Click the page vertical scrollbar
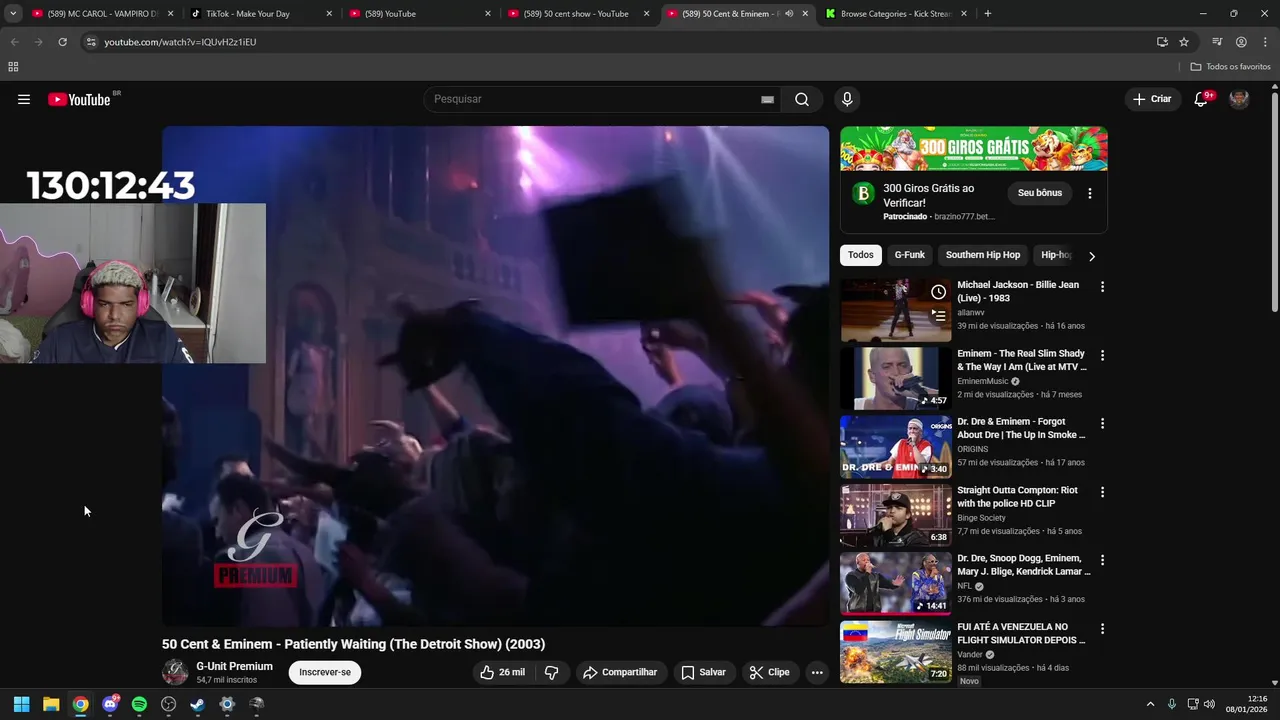Screen dimensions: 1280x720 (1274, 203)
